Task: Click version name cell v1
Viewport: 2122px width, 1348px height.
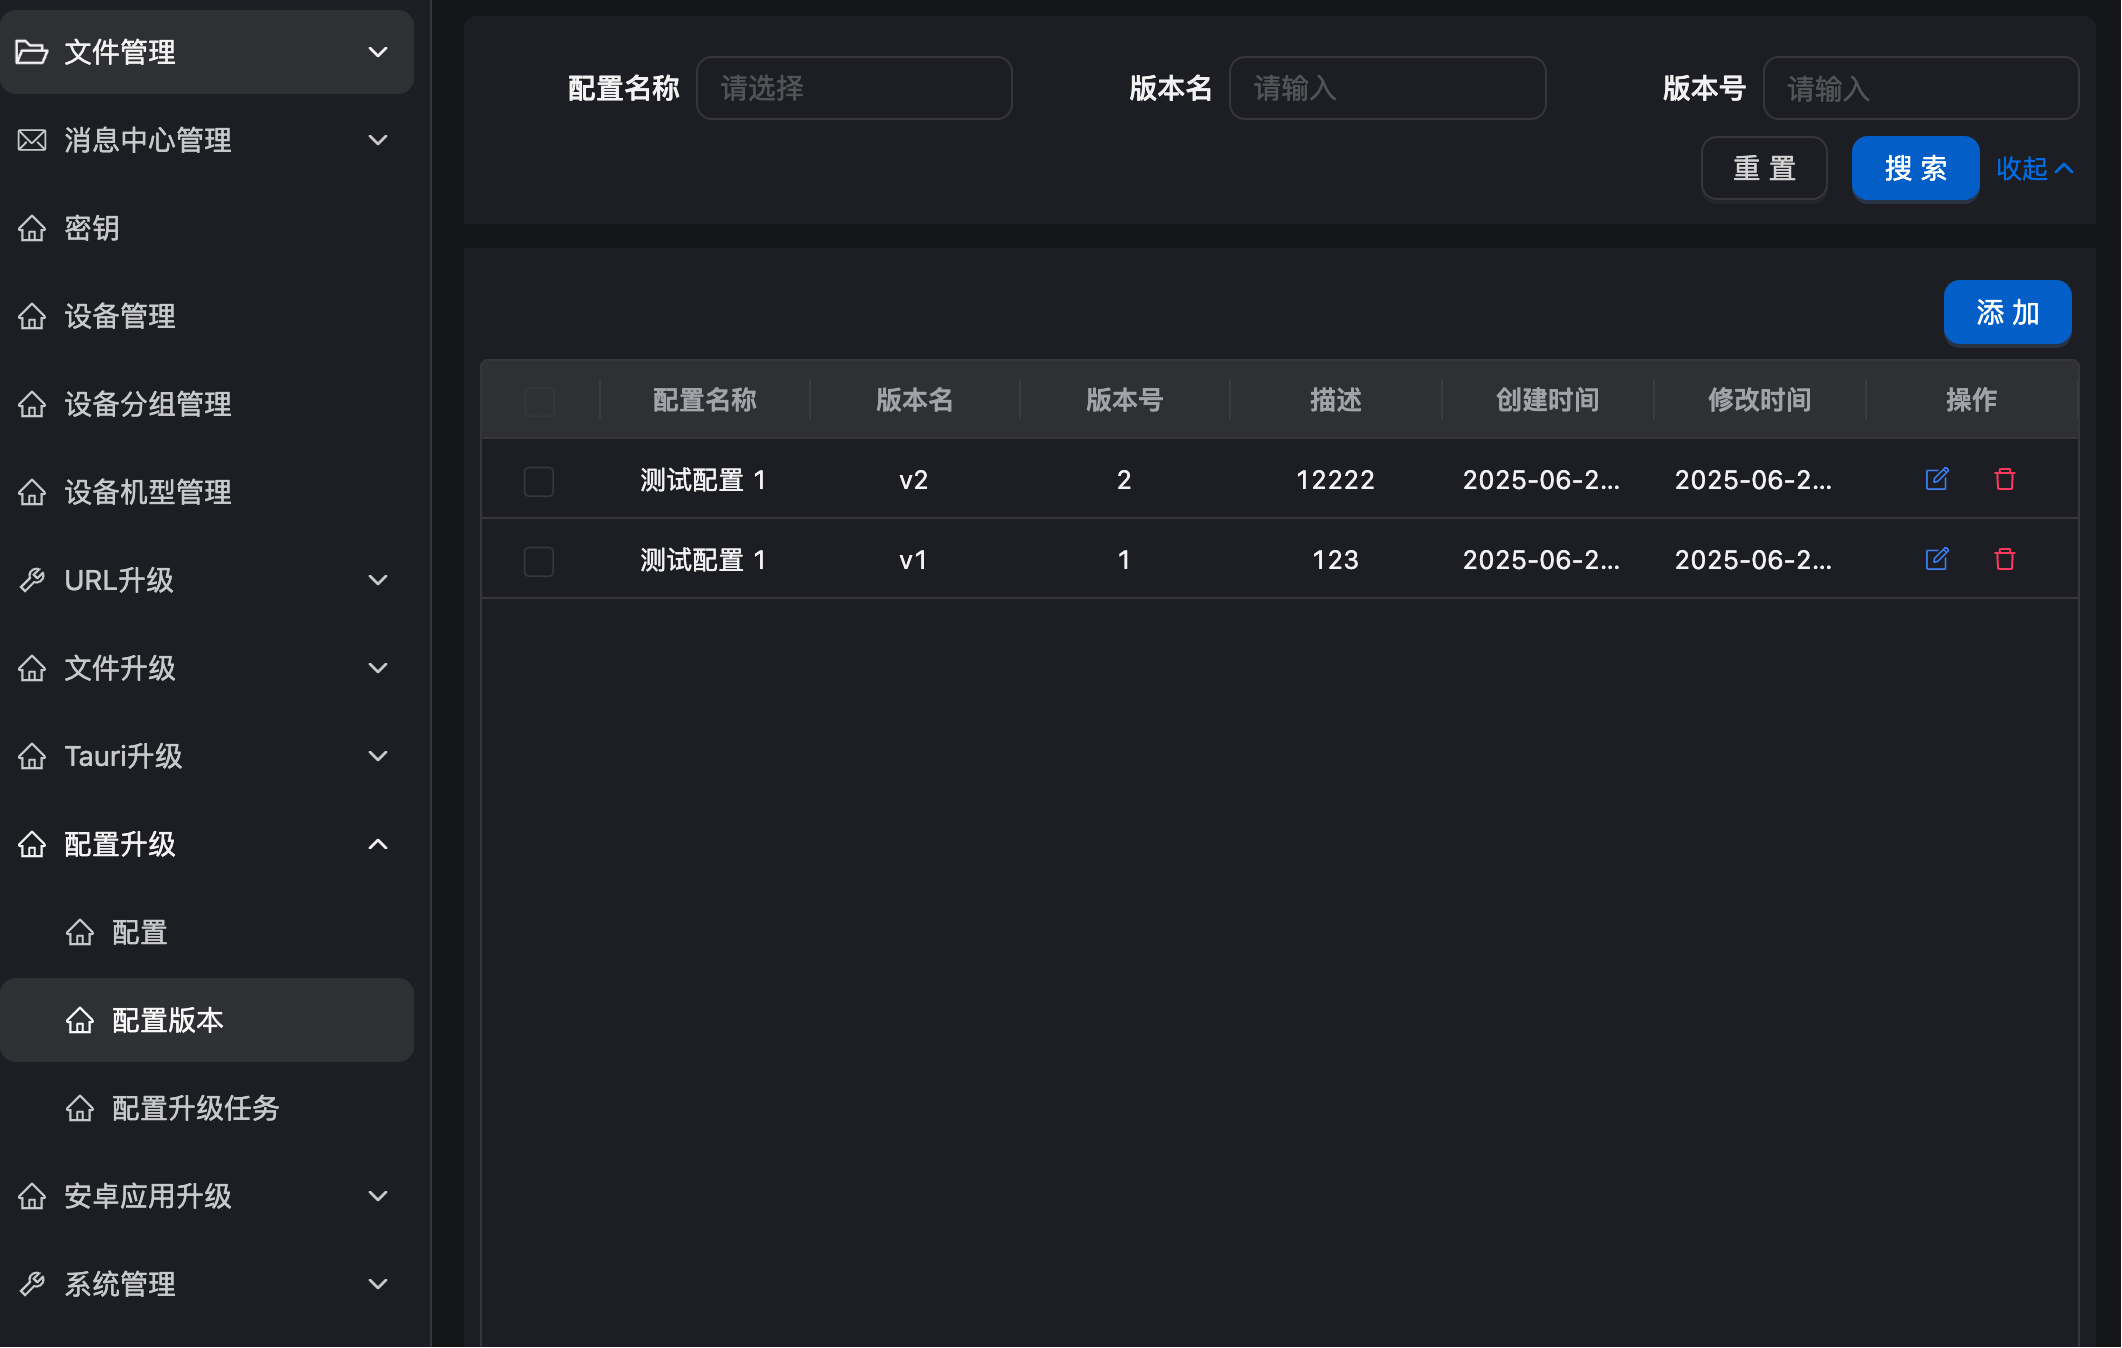Action: [x=913, y=560]
